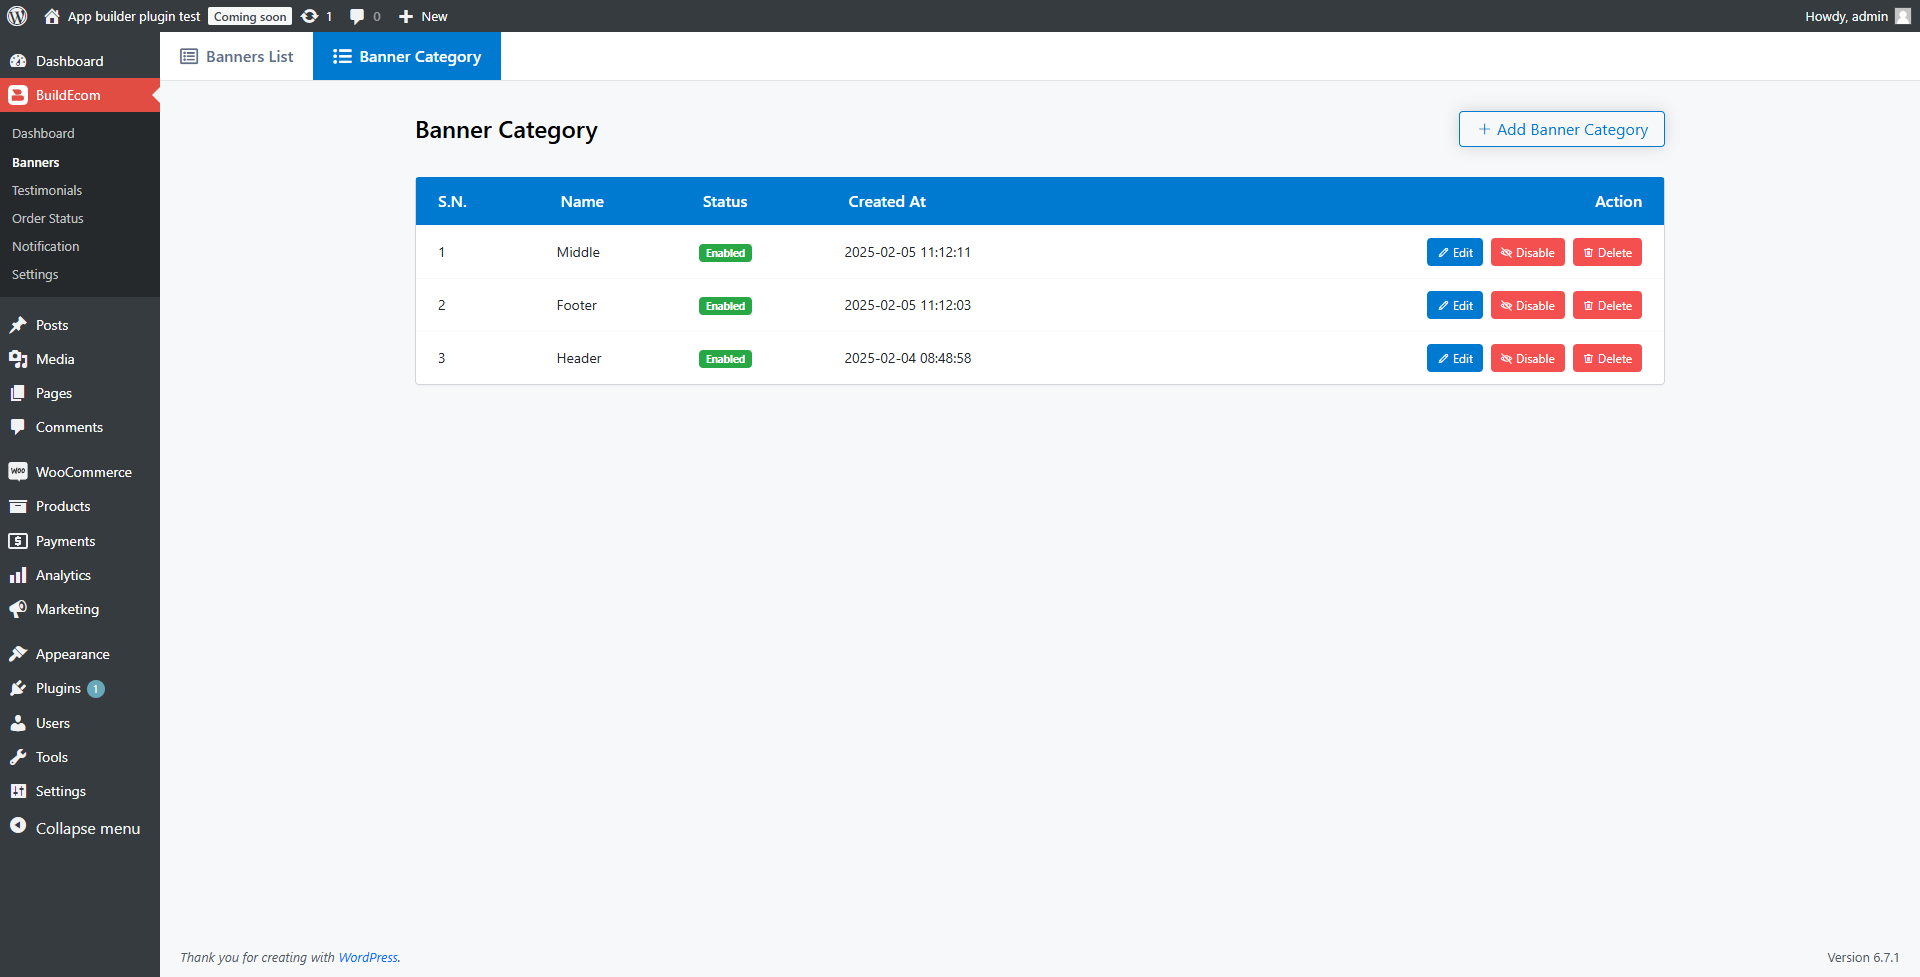Disable the Header banner category
1920x977 pixels.
tap(1527, 359)
